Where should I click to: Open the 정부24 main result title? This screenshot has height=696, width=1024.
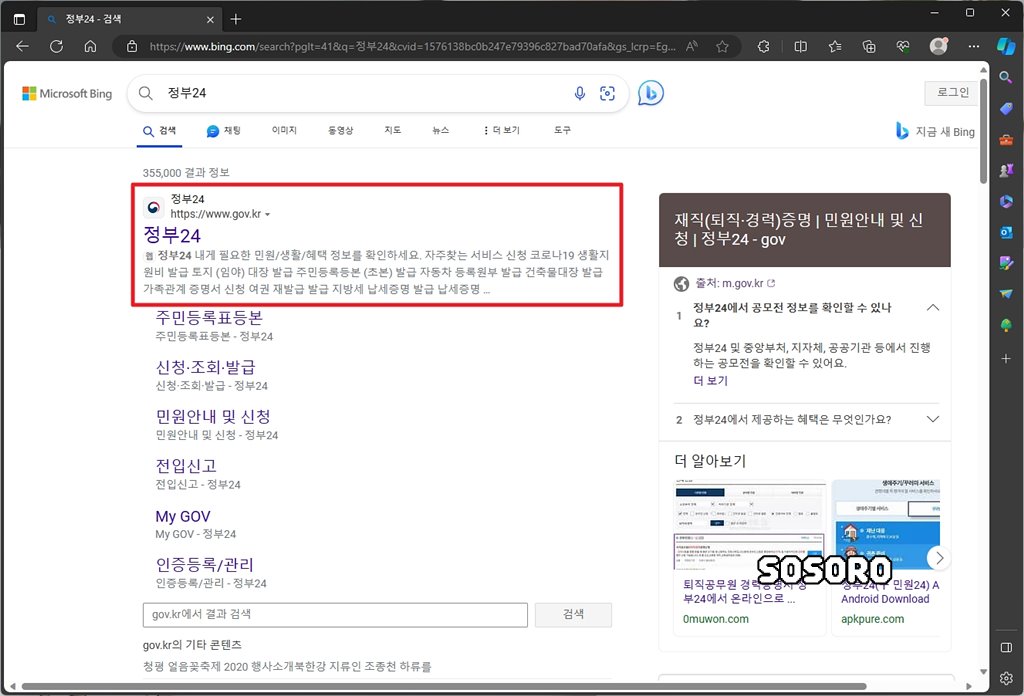click(x=172, y=235)
